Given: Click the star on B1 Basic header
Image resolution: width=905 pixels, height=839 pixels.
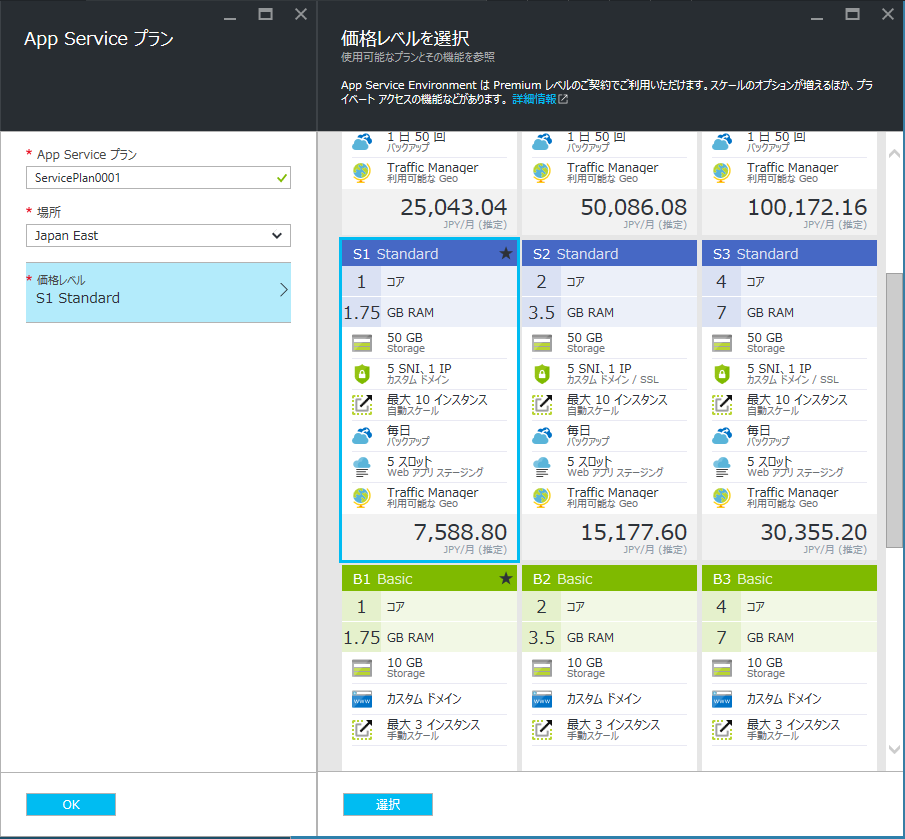Looking at the screenshot, I should click(506, 578).
